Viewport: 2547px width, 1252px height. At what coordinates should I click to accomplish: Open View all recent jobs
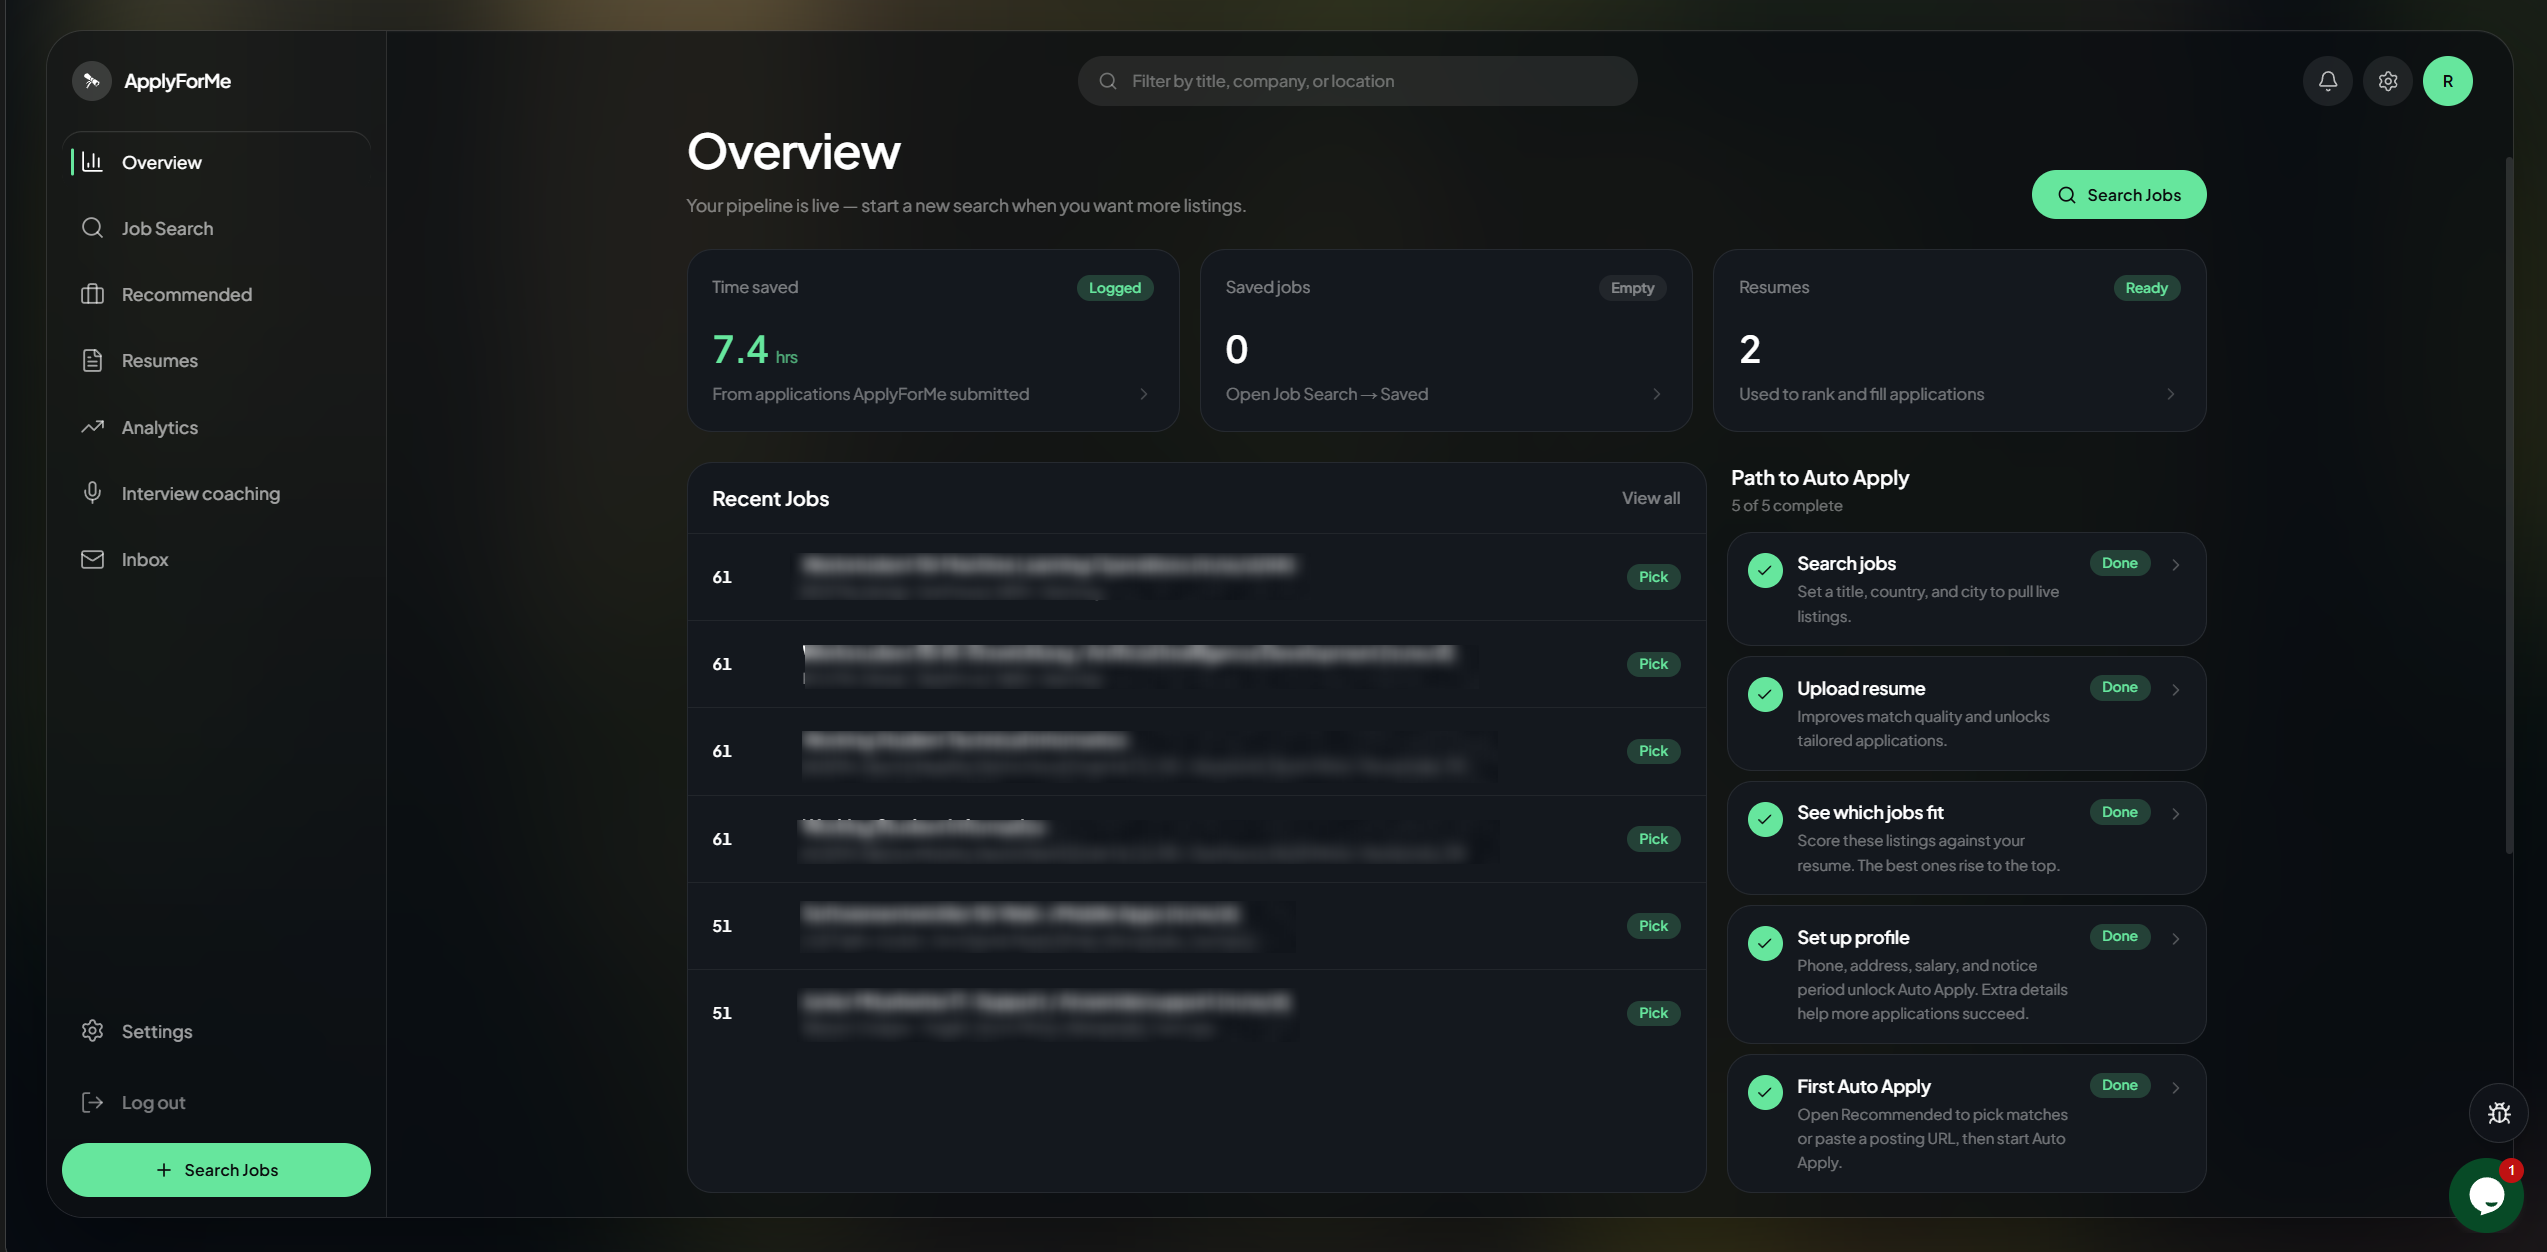pos(1650,498)
